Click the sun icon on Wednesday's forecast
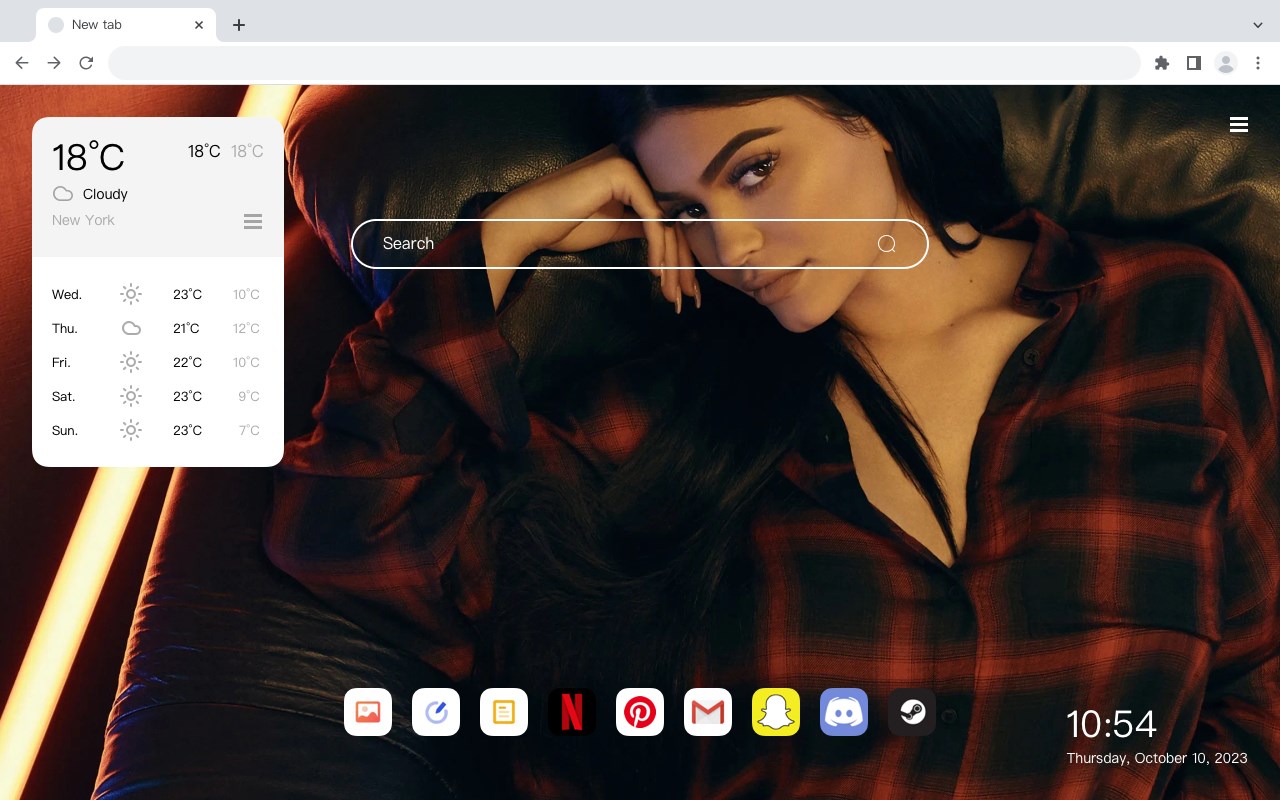Screen dimensions: 1280x800 coord(131,294)
